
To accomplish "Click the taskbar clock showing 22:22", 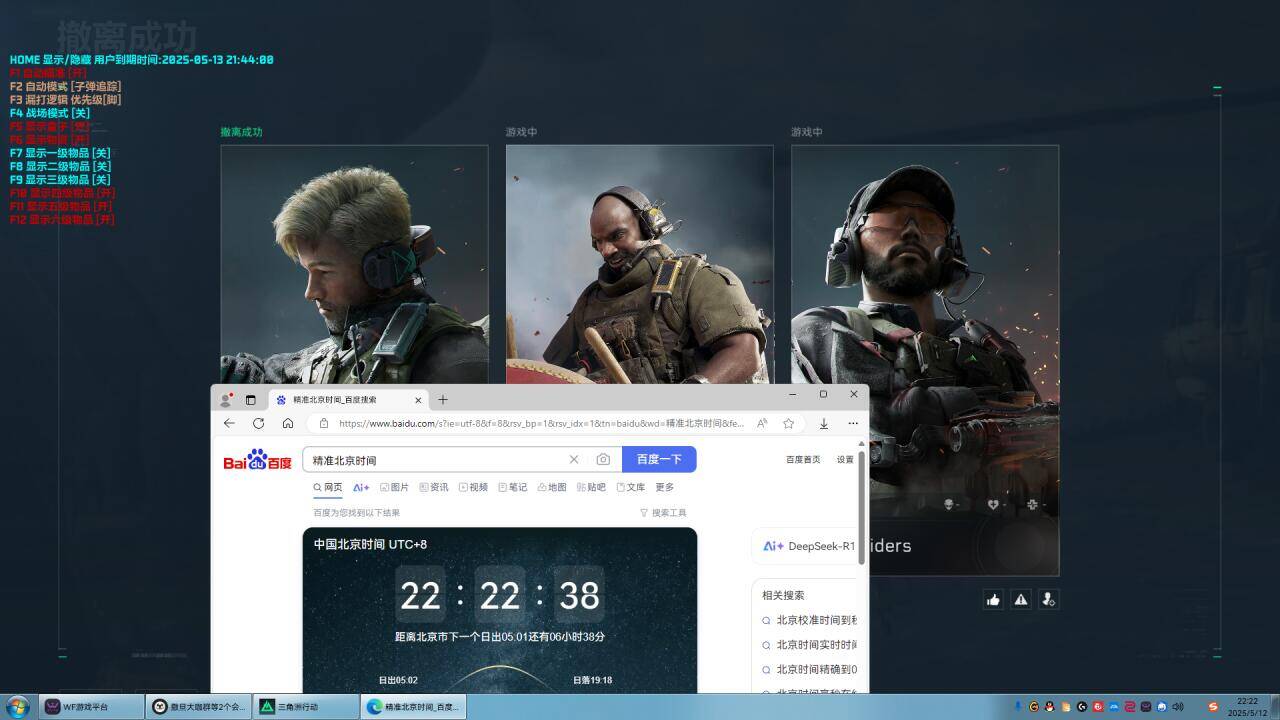I will coord(1247,707).
